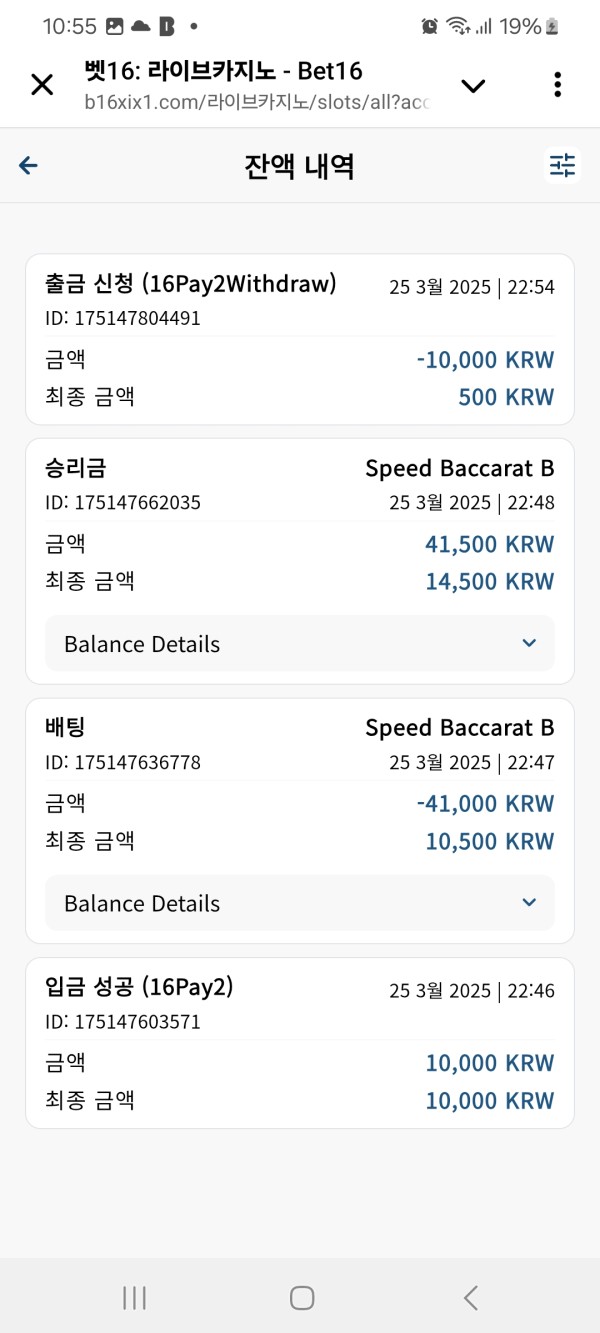Select the 입금 성공 (16Pay2) transaction card
This screenshot has height=1333, width=600.
299,1043
